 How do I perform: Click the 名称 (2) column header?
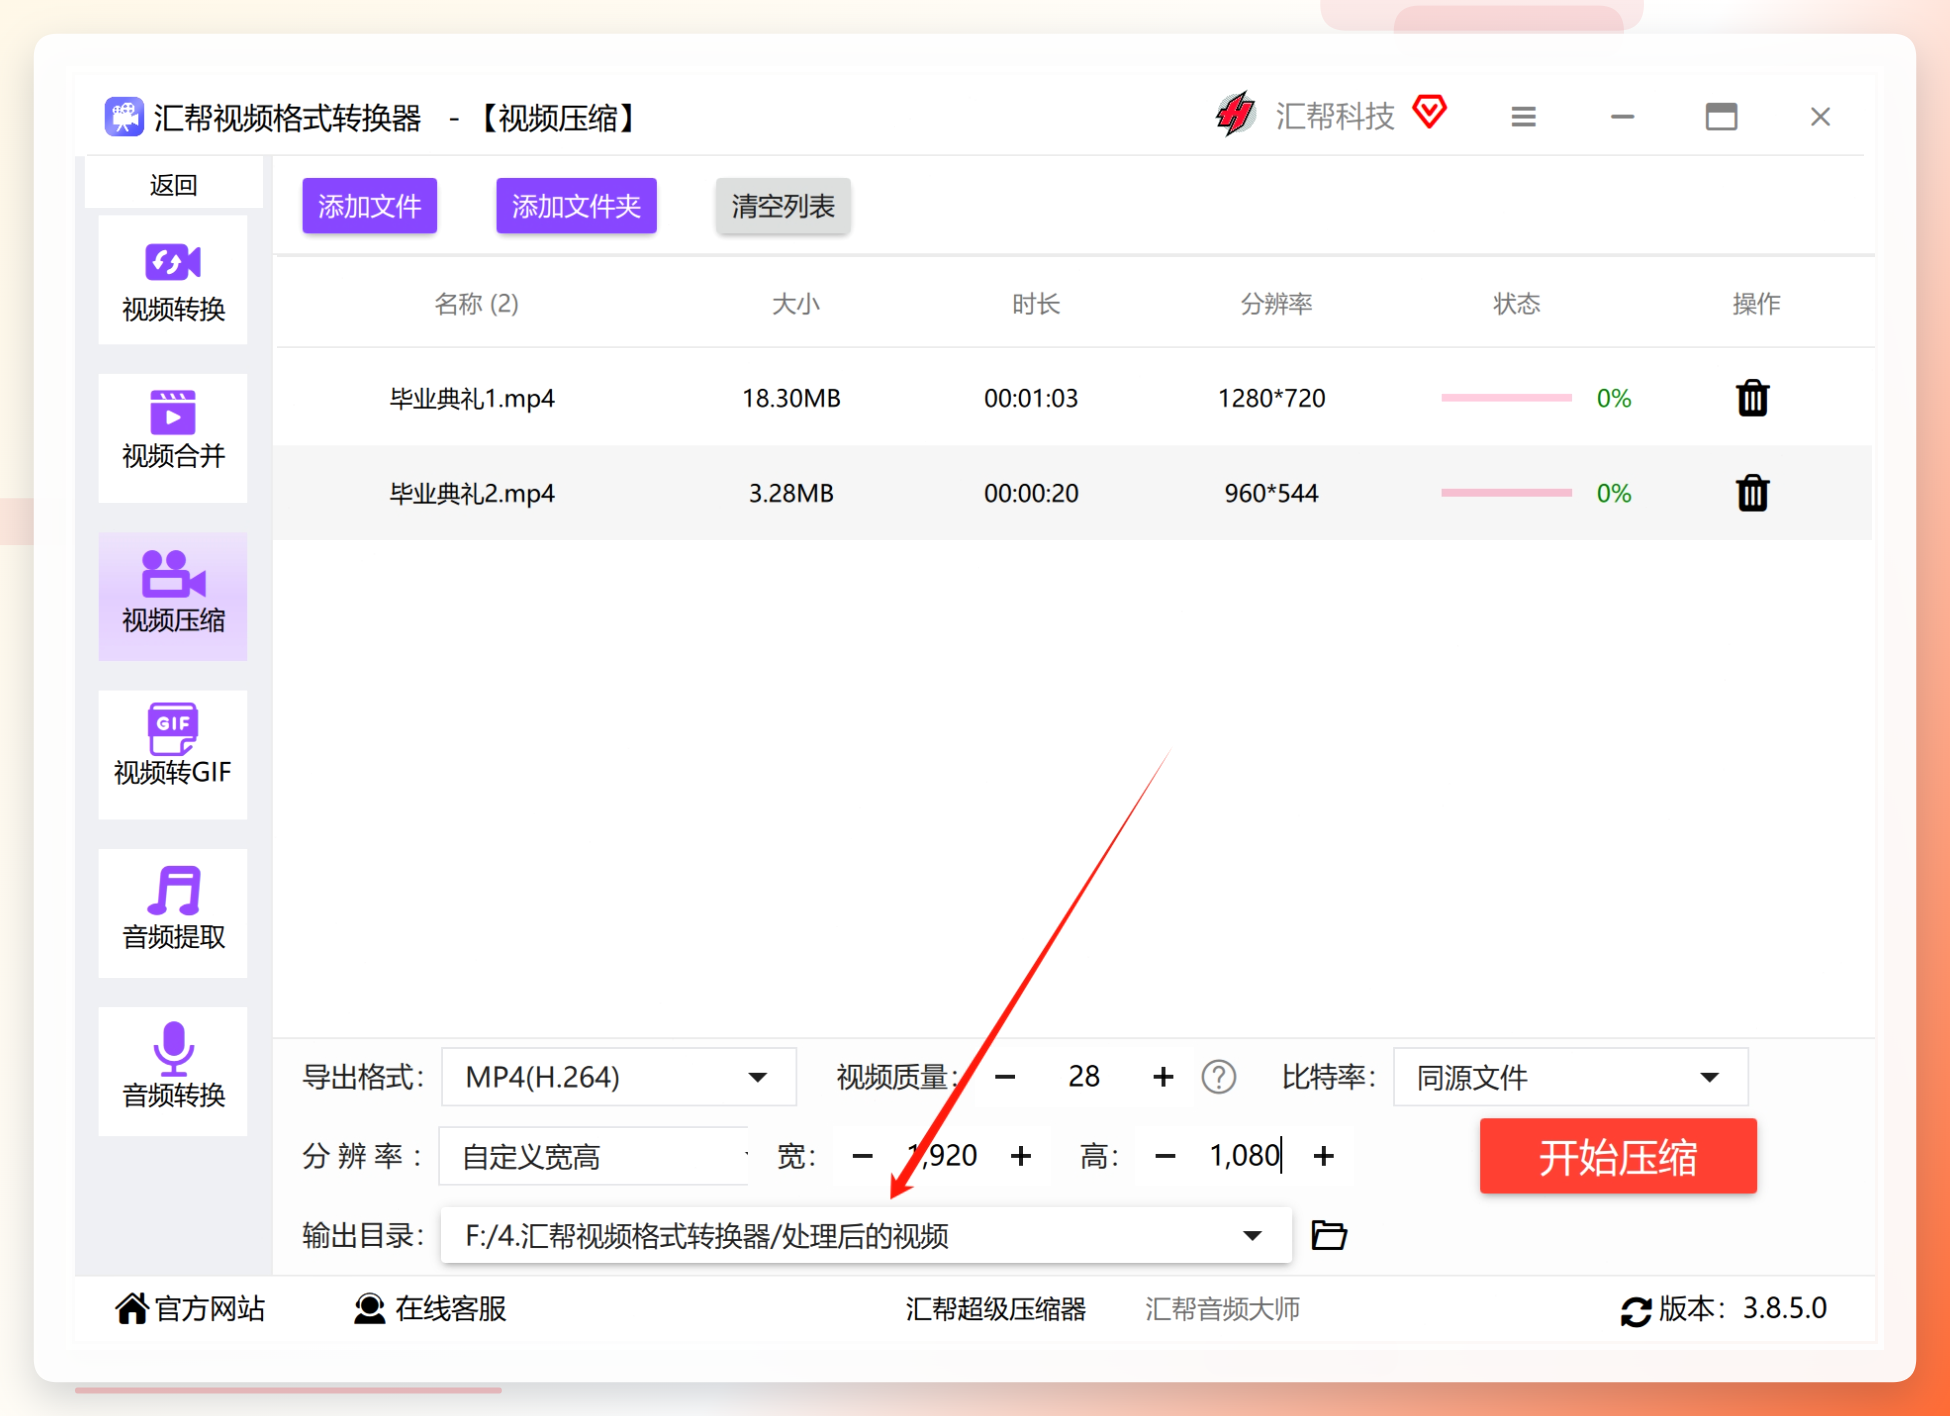coord(476,304)
